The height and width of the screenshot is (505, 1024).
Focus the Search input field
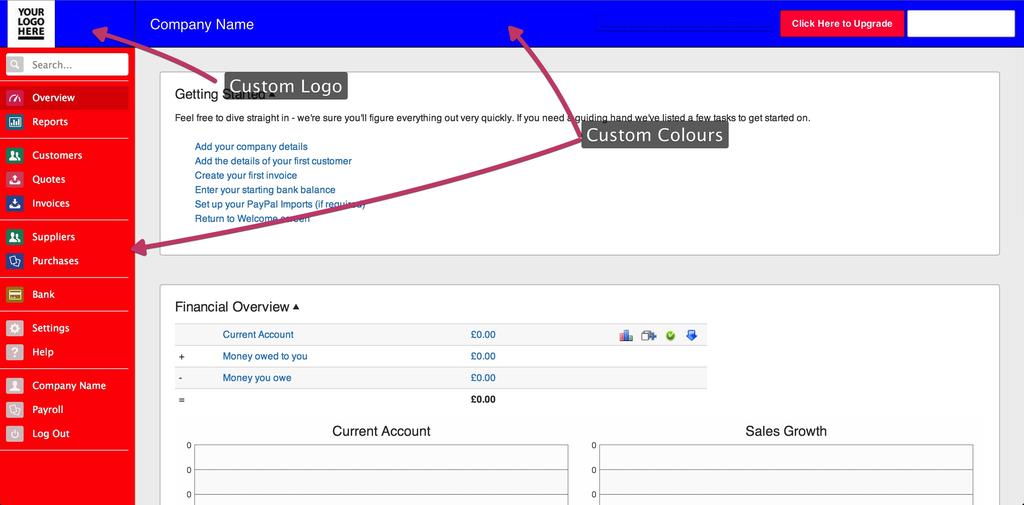point(76,65)
